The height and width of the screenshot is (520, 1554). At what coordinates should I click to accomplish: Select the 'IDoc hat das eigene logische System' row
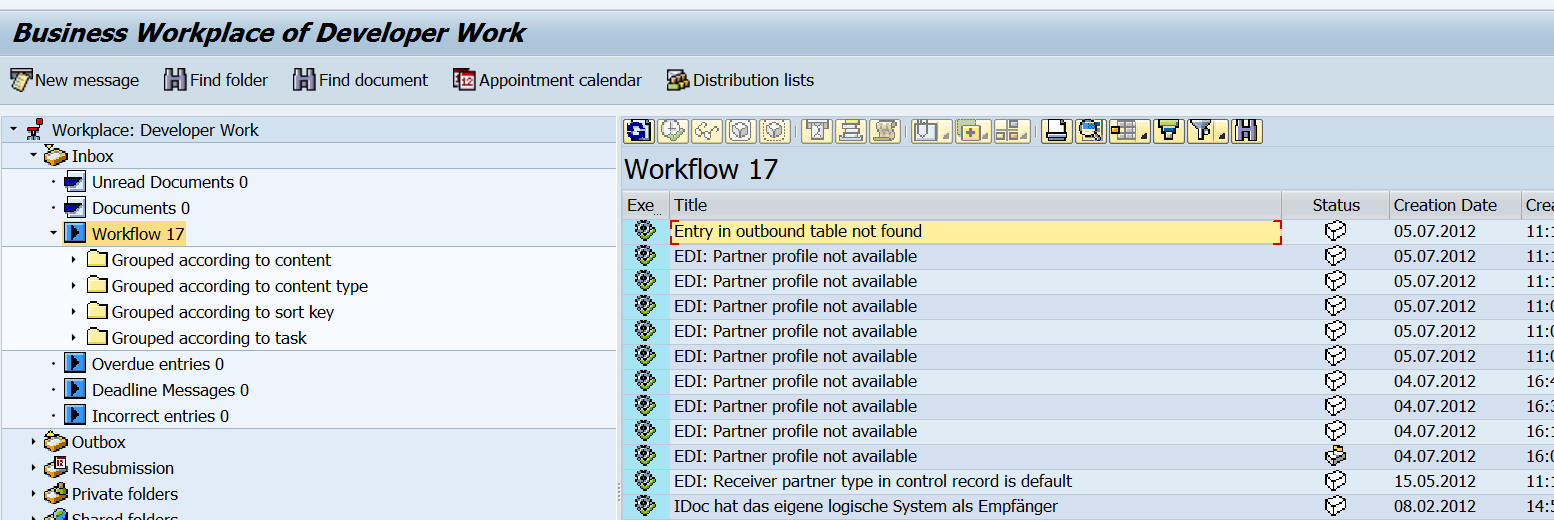pos(865,506)
